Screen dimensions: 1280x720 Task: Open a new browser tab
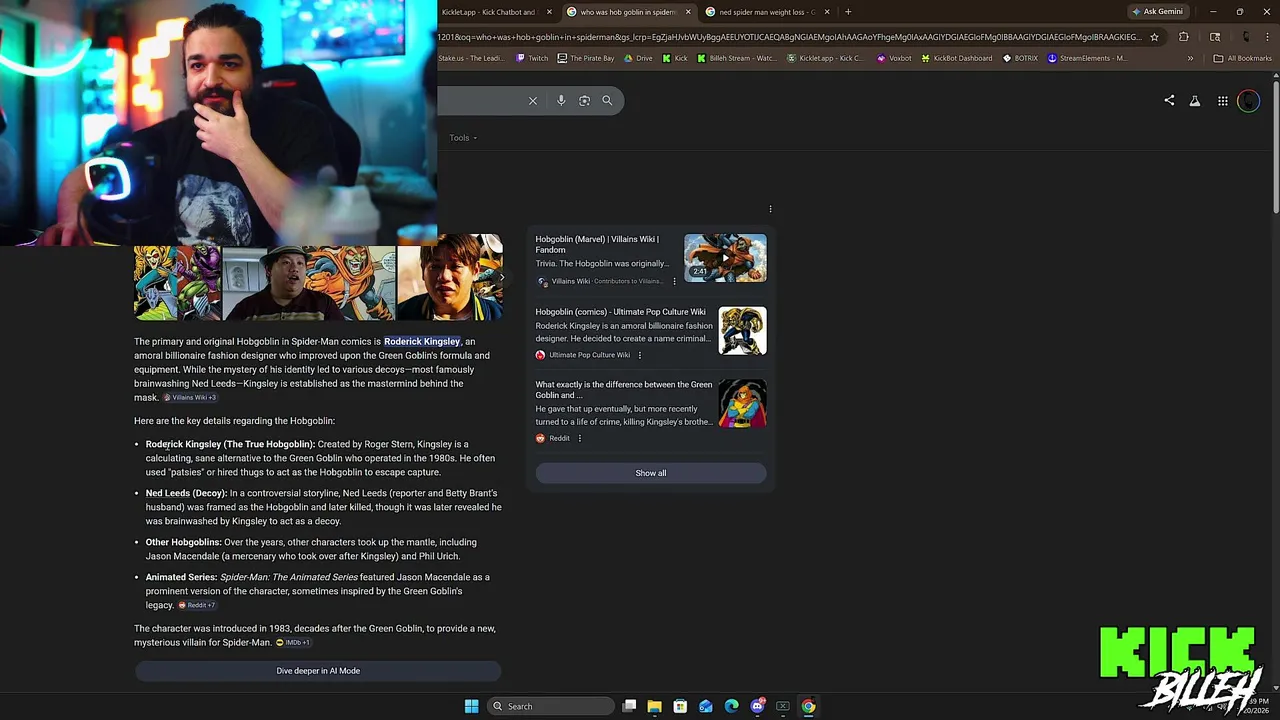tap(848, 12)
